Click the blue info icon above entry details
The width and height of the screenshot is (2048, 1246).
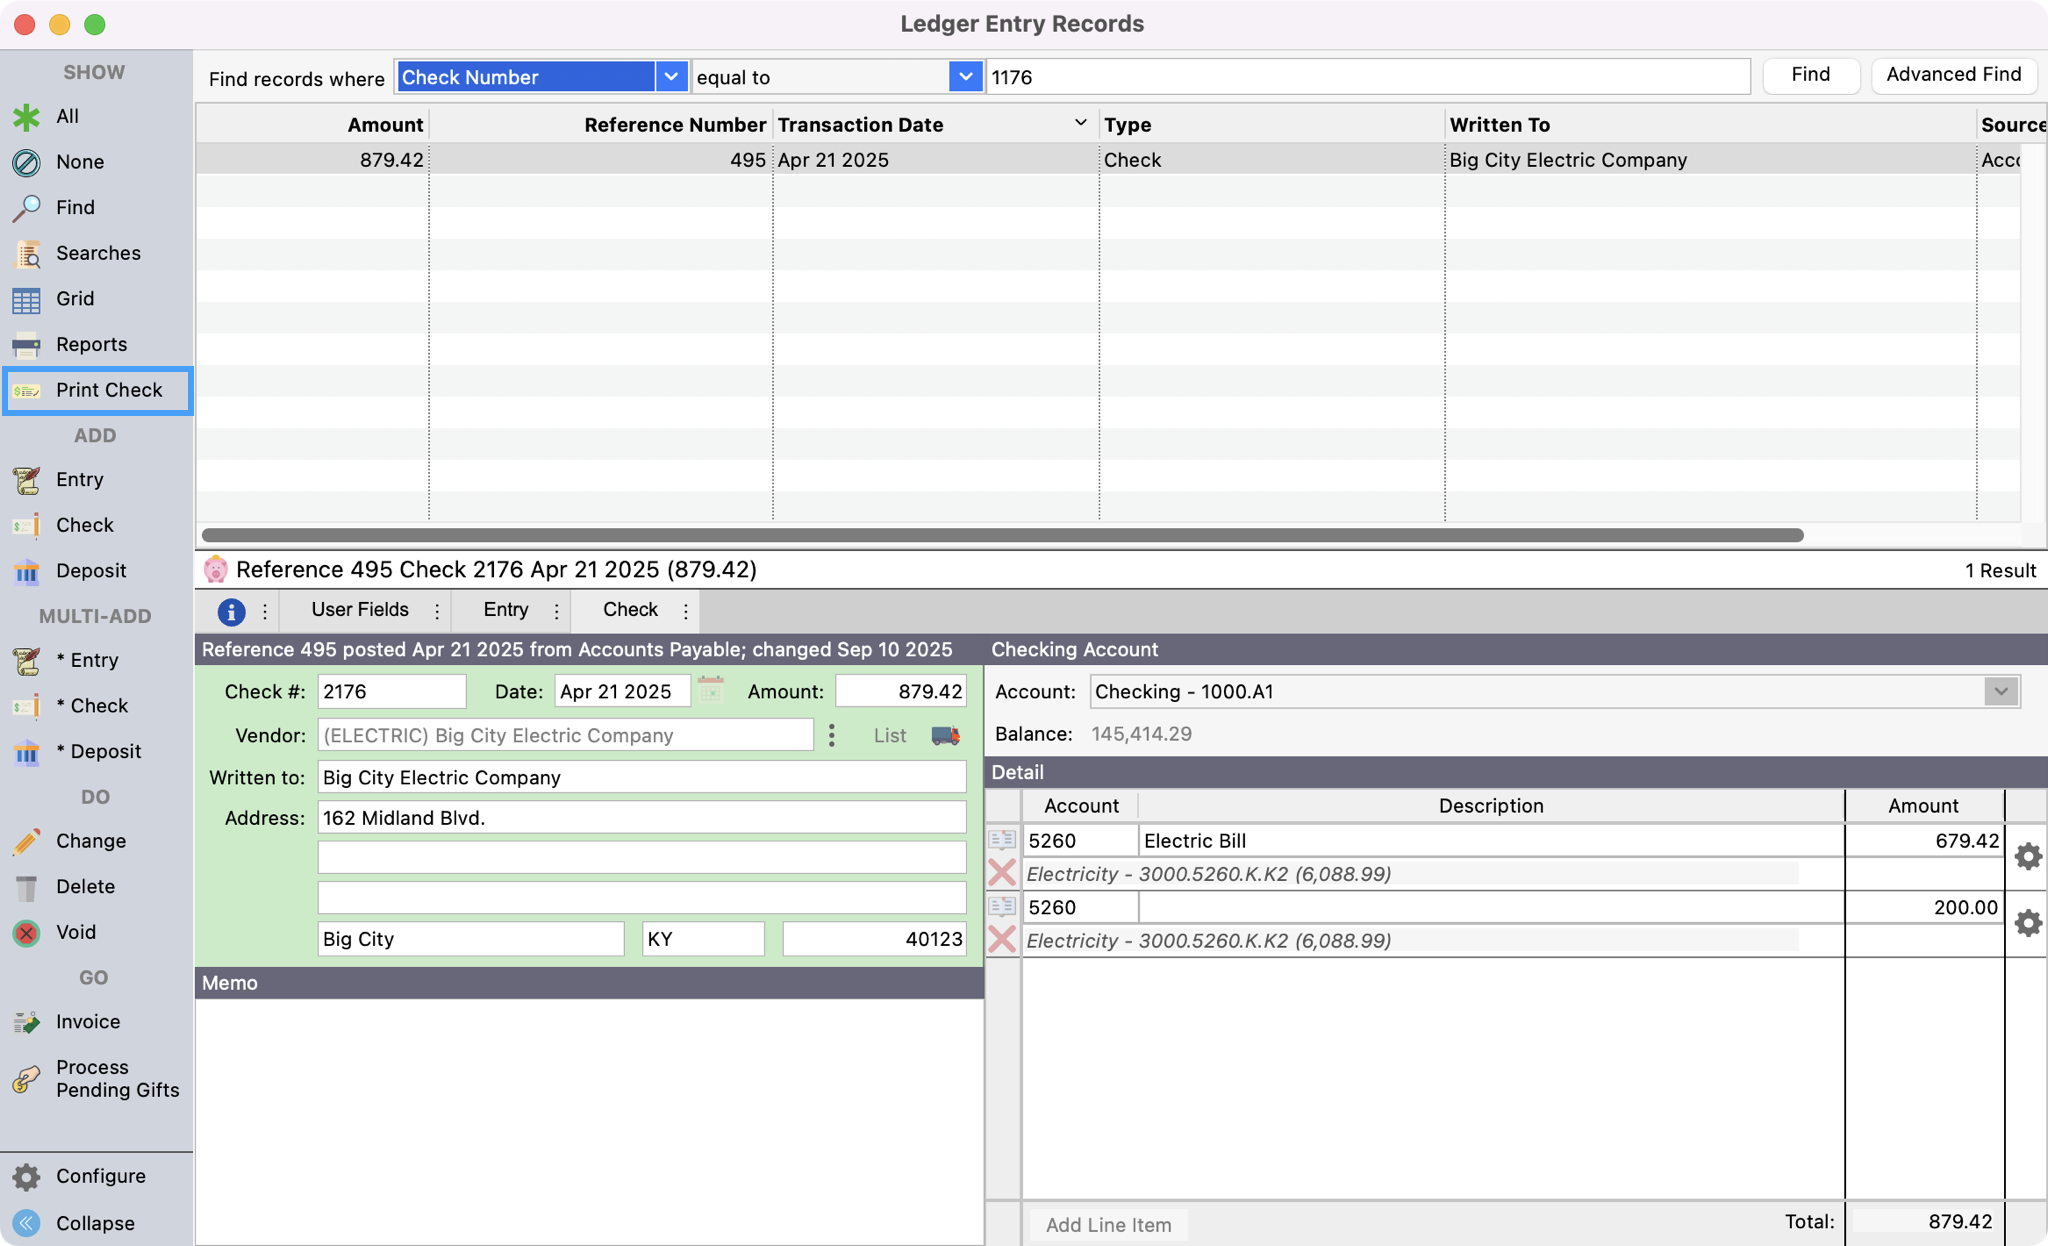(231, 611)
